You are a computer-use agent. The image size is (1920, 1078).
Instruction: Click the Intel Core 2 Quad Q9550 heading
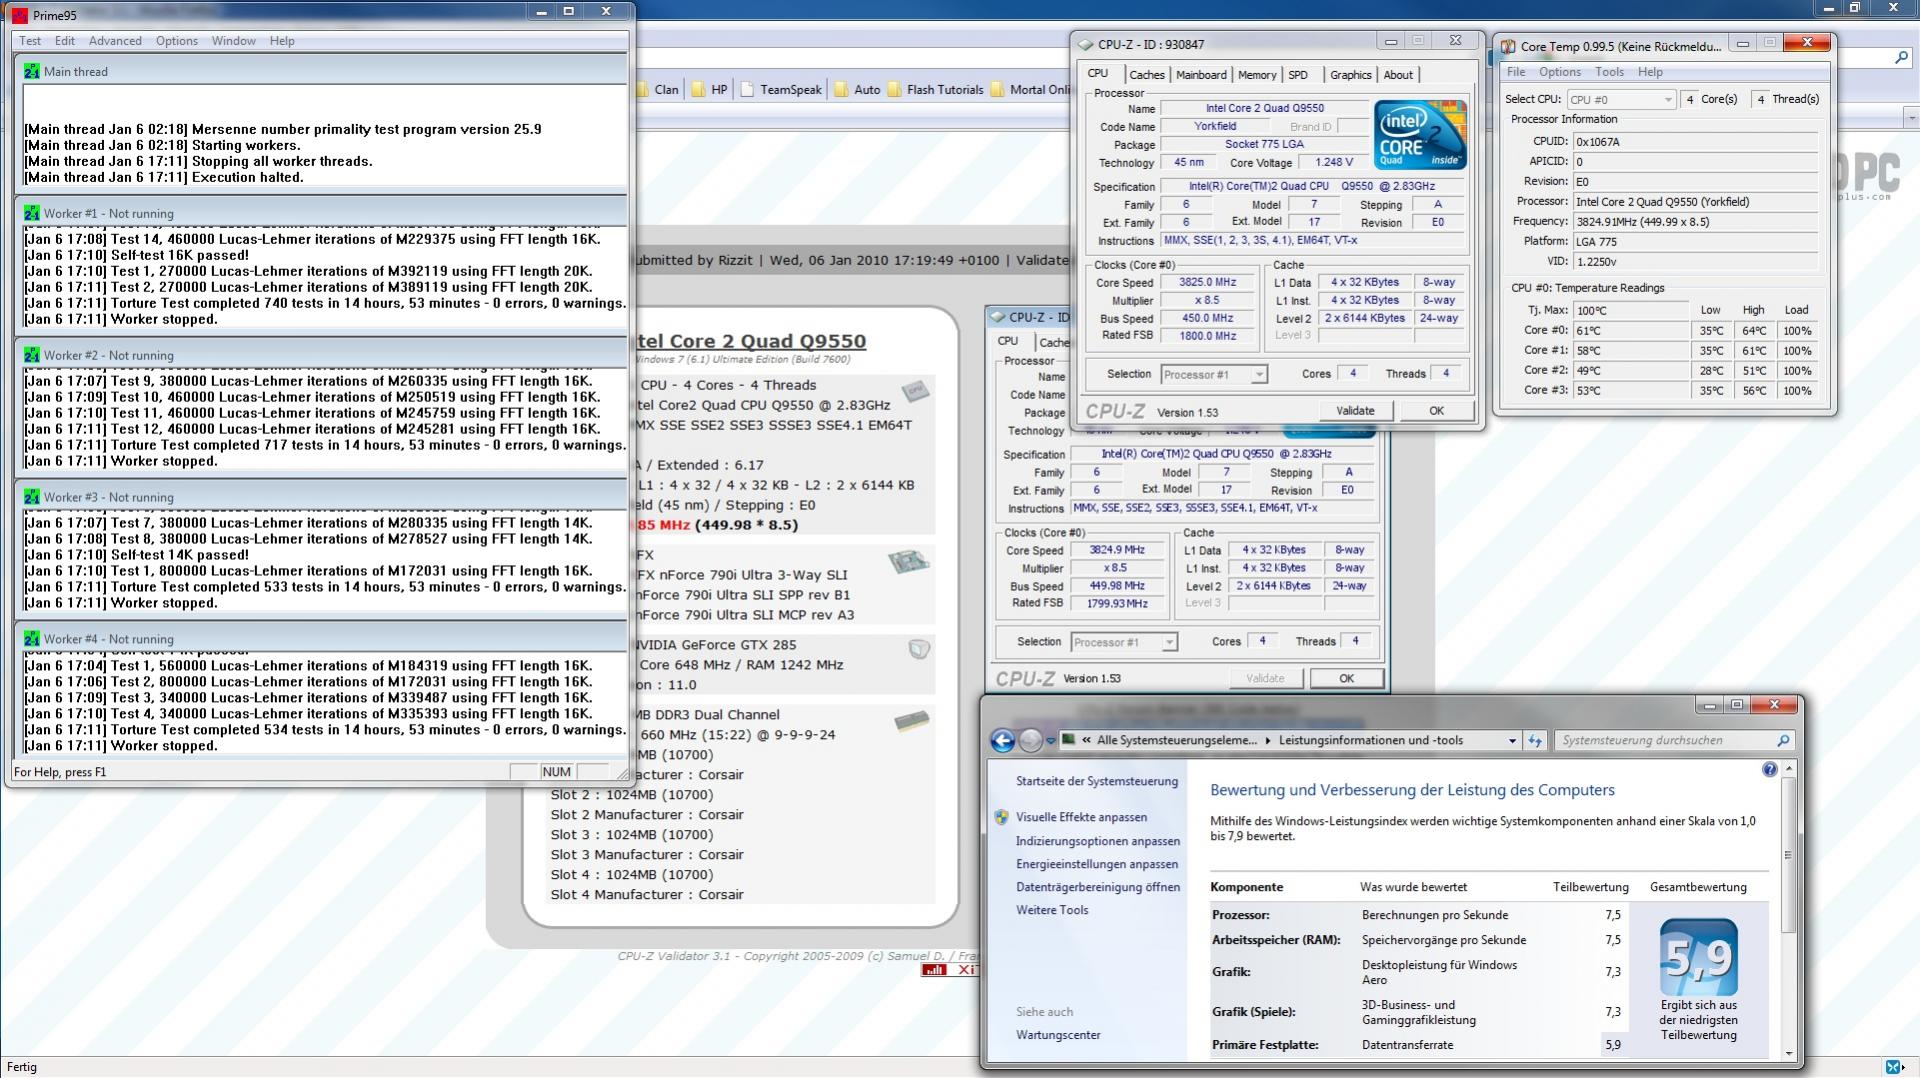[749, 341]
